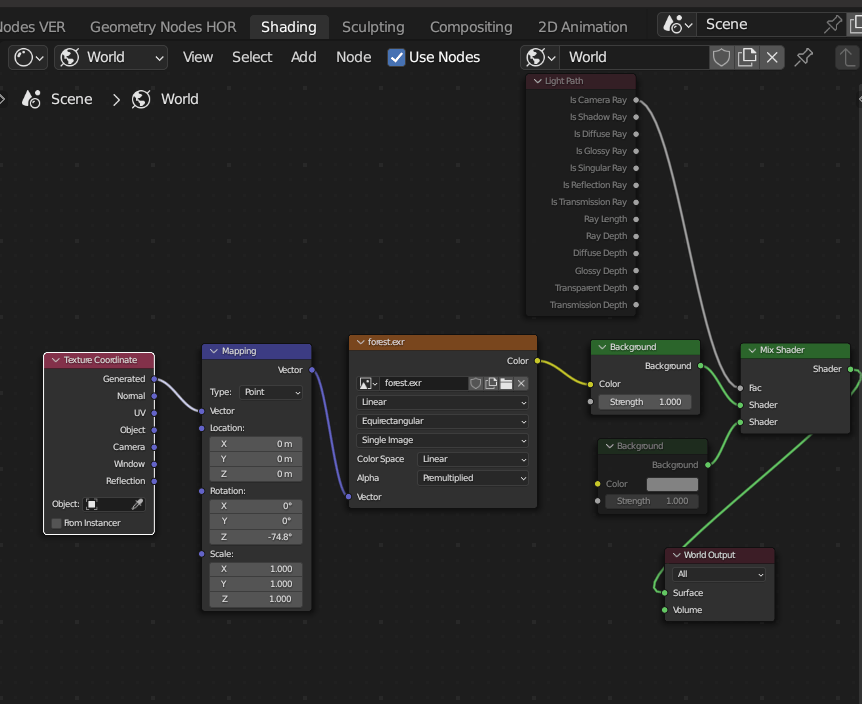
Task: Collapse the top Background node
Action: coord(602,347)
